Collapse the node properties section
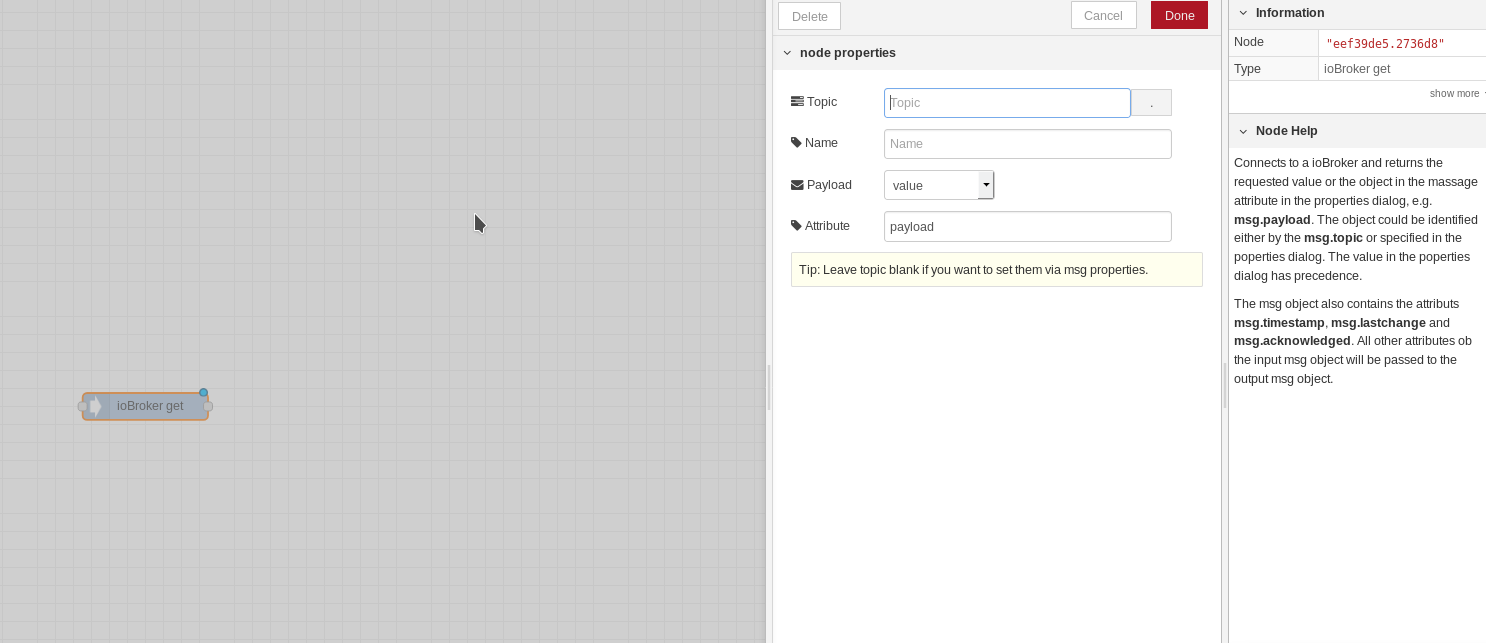Viewport: 1486px width, 643px height. [x=787, y=53]
